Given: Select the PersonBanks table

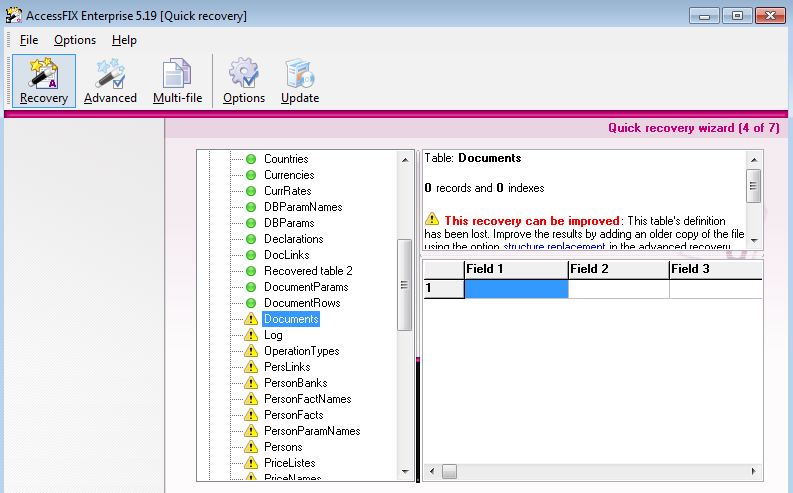Looking at the screenshot, I should pyautogui.click(x=296, y=383).
